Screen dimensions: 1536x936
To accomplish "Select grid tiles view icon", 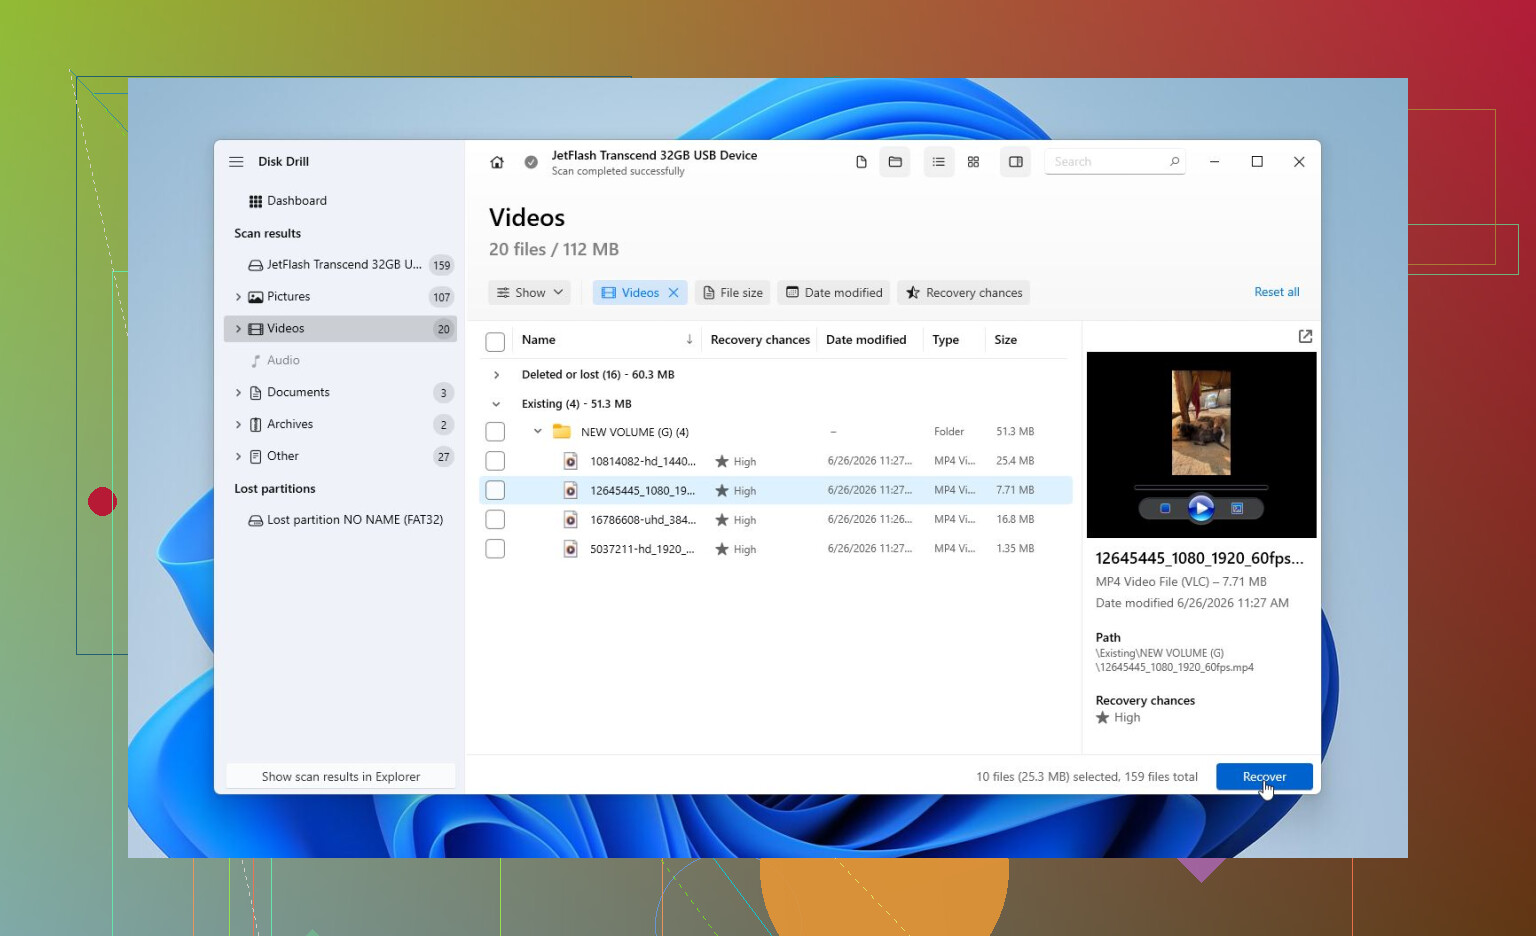I will point(973,162).
